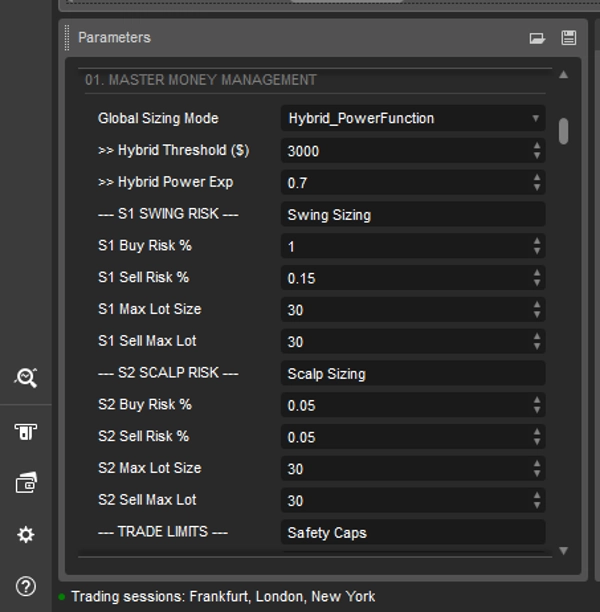Open the Global Sizing Mode dropdown
600x612 pixels.
pos(412,118)
